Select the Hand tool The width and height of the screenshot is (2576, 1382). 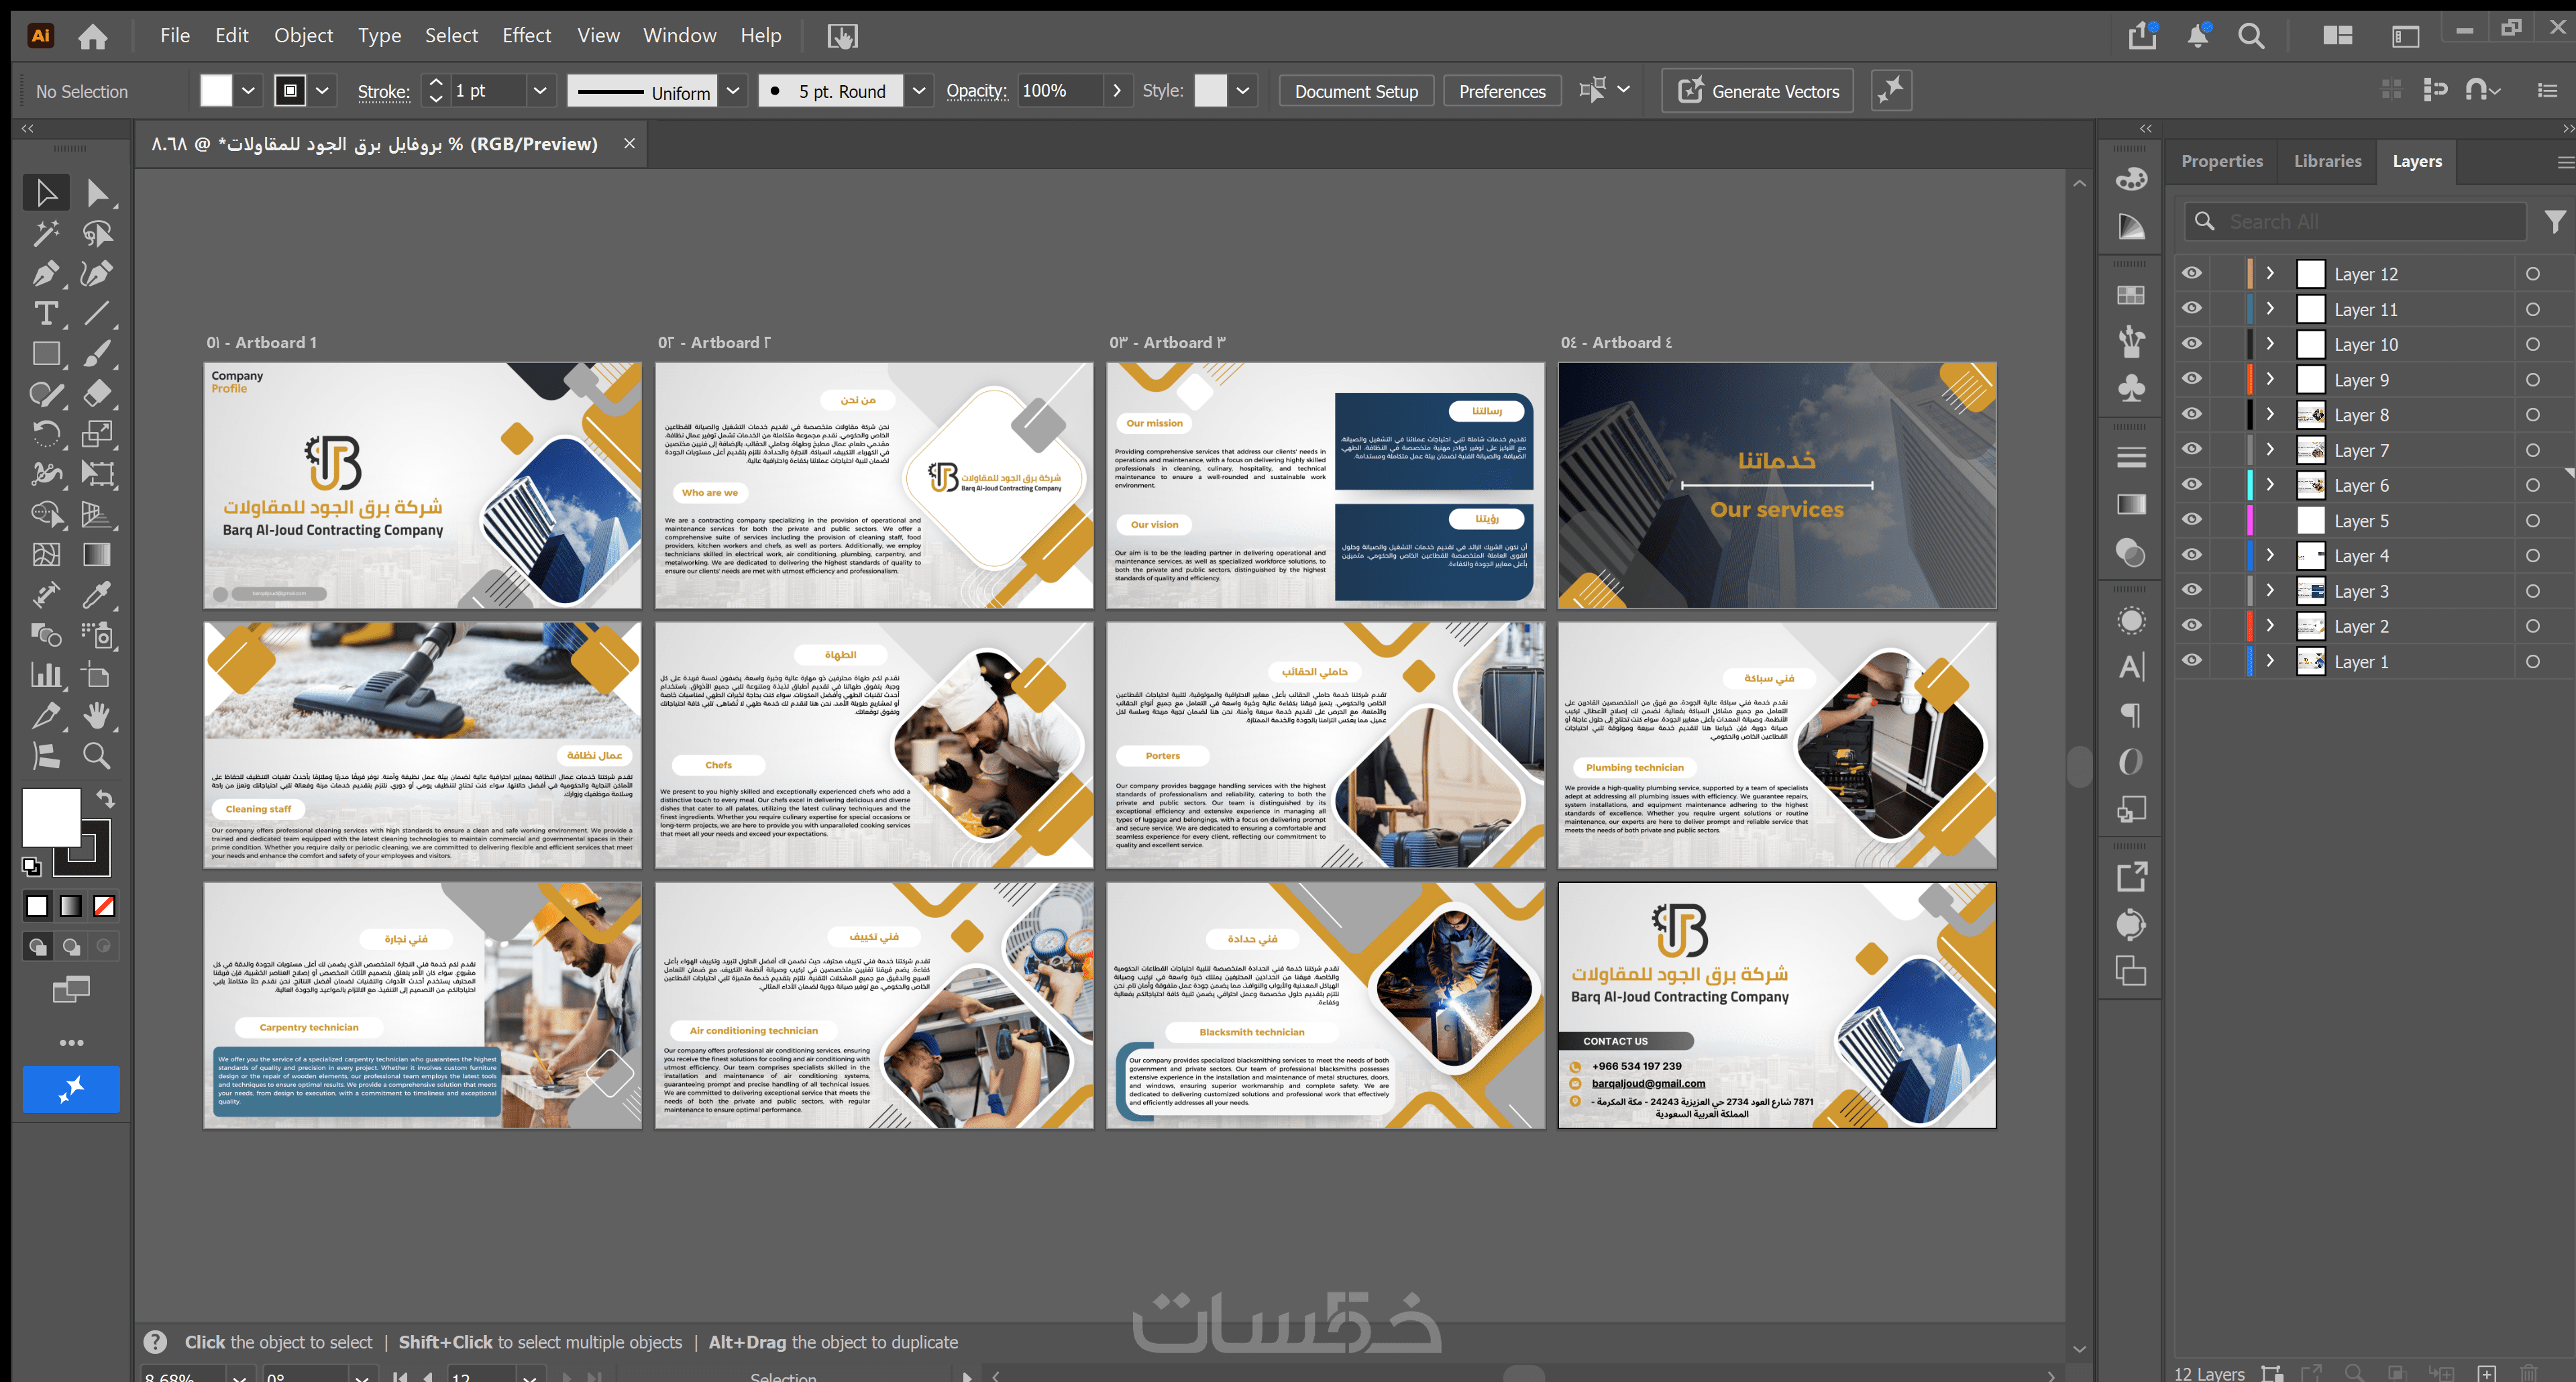pyautogui.click(x=97, y=715)
